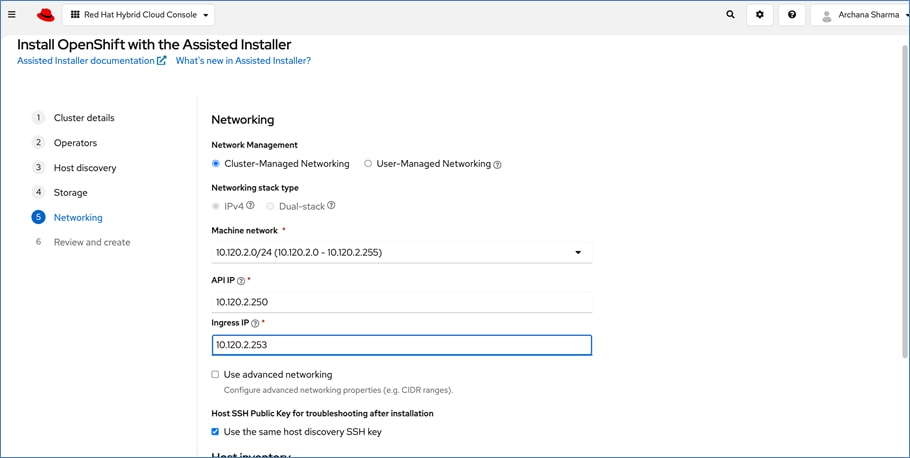Click the search magnifier icon
910x458 pixels.
tap(730, 15)
